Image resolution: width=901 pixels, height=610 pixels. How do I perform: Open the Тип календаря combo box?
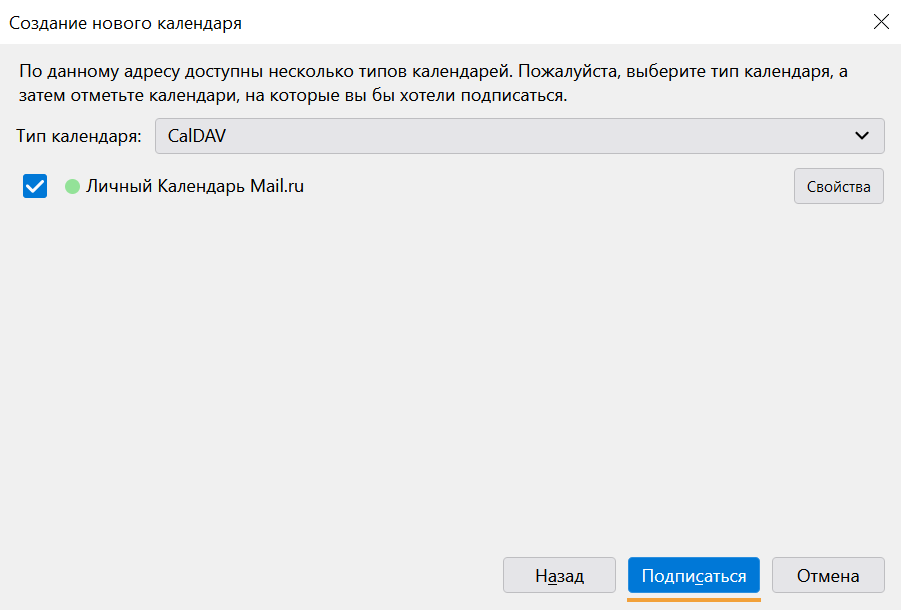pos(519,136)
